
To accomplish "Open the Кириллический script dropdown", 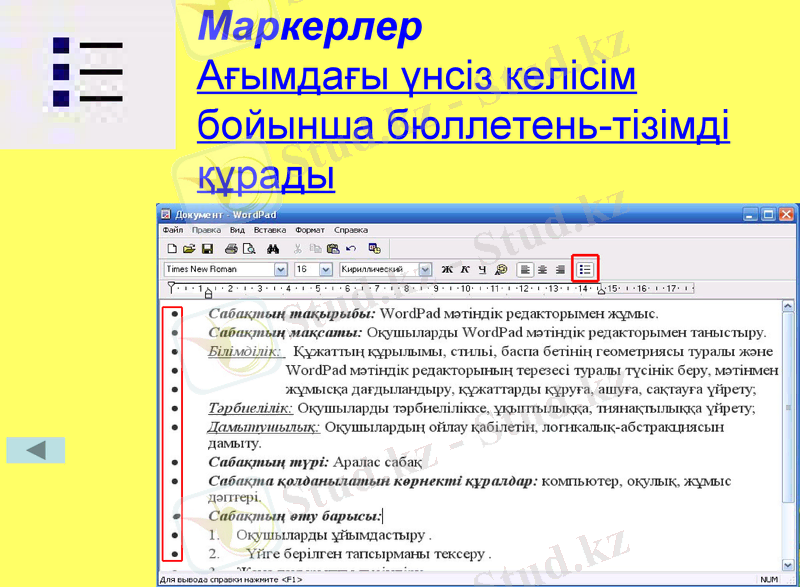I will (x=427, y=269).
